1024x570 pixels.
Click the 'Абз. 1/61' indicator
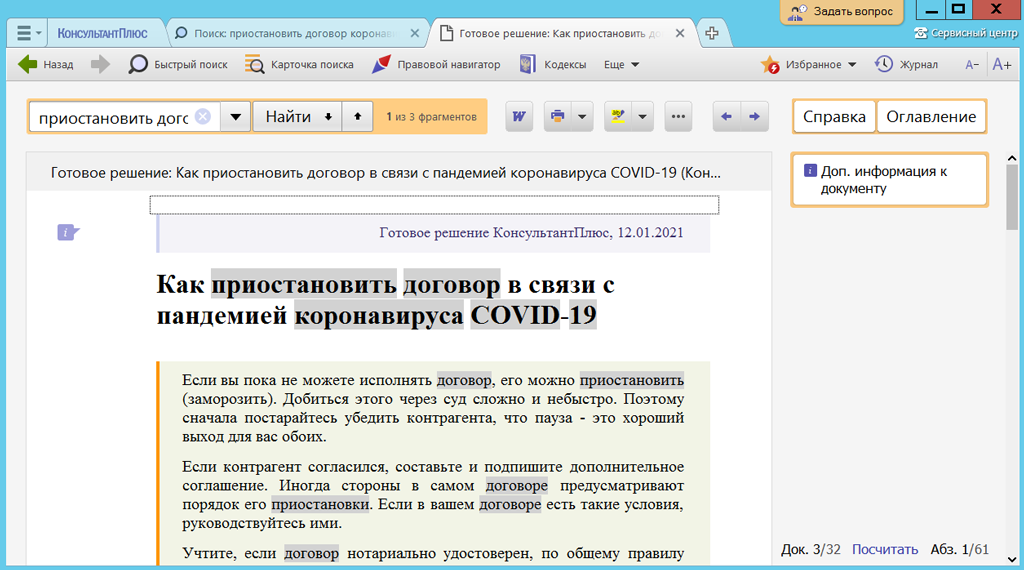click(x=959, y=550)
